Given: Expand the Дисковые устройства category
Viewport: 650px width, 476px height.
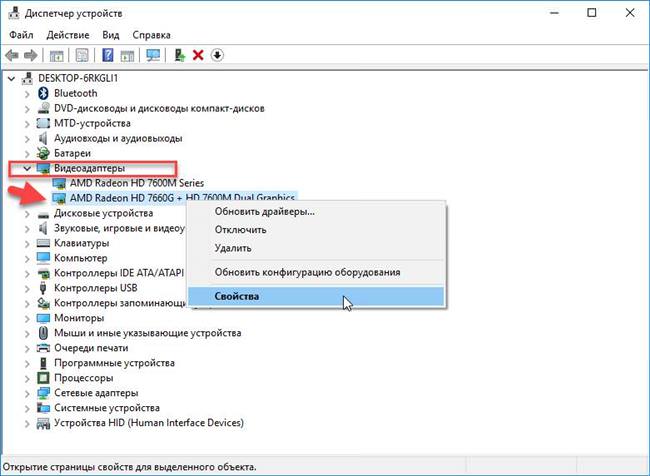Looking at the screenshot, I should (27, 214).
